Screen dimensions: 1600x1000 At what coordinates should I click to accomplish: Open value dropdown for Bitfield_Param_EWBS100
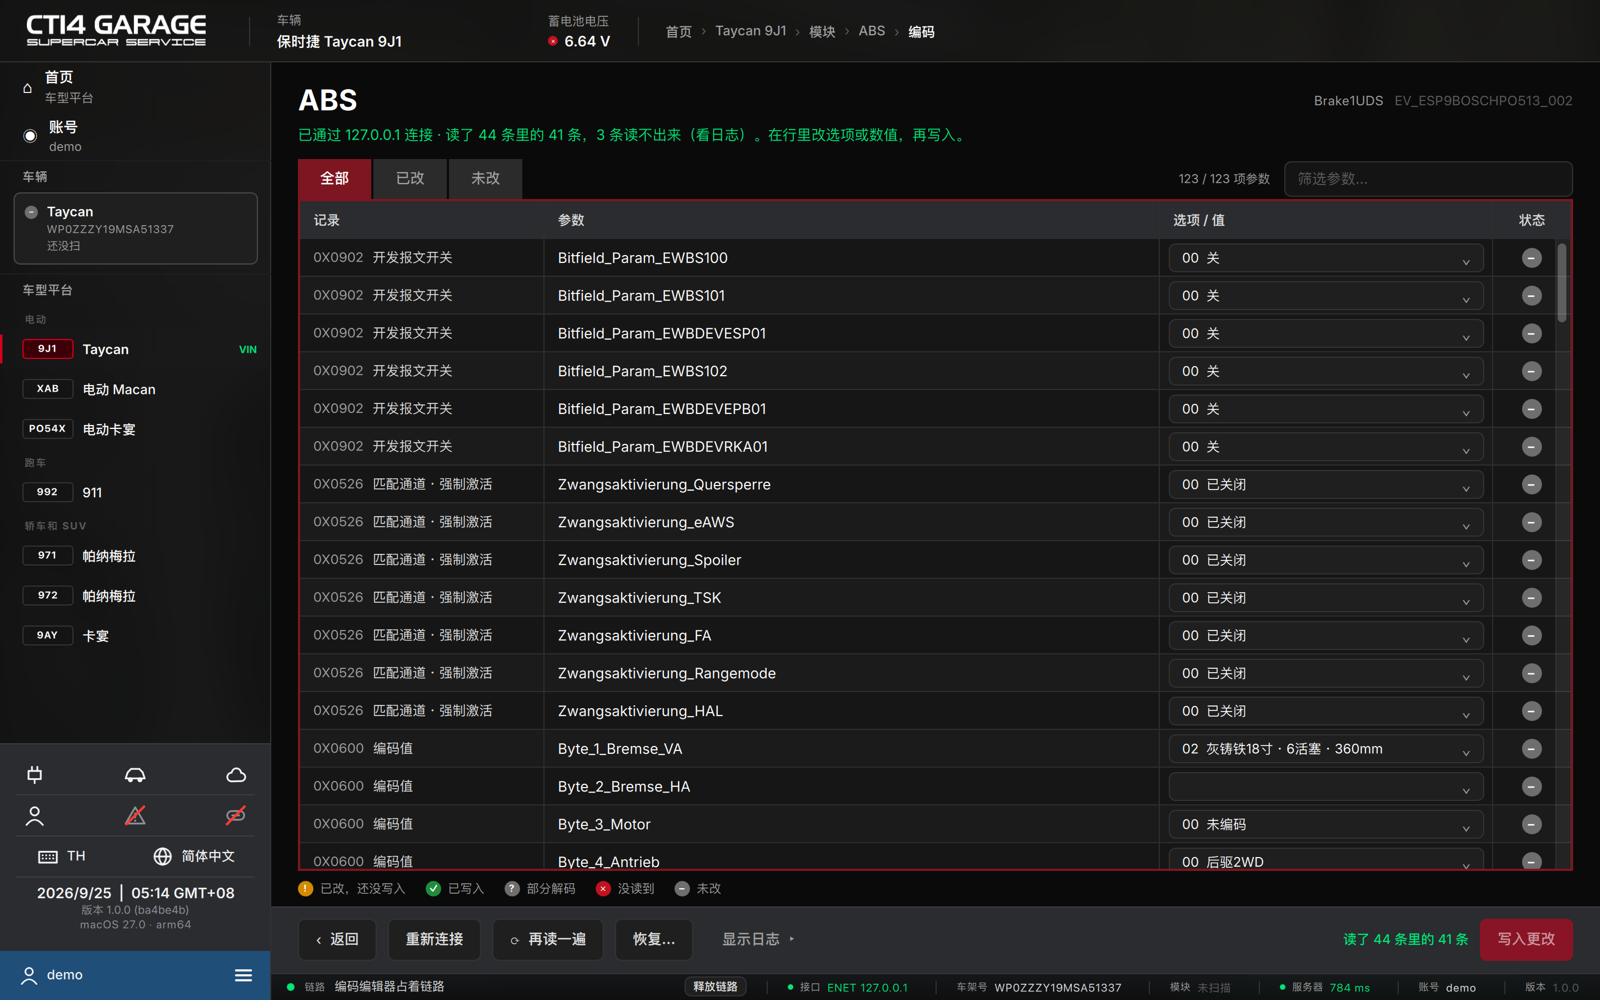coord(1326,258)
